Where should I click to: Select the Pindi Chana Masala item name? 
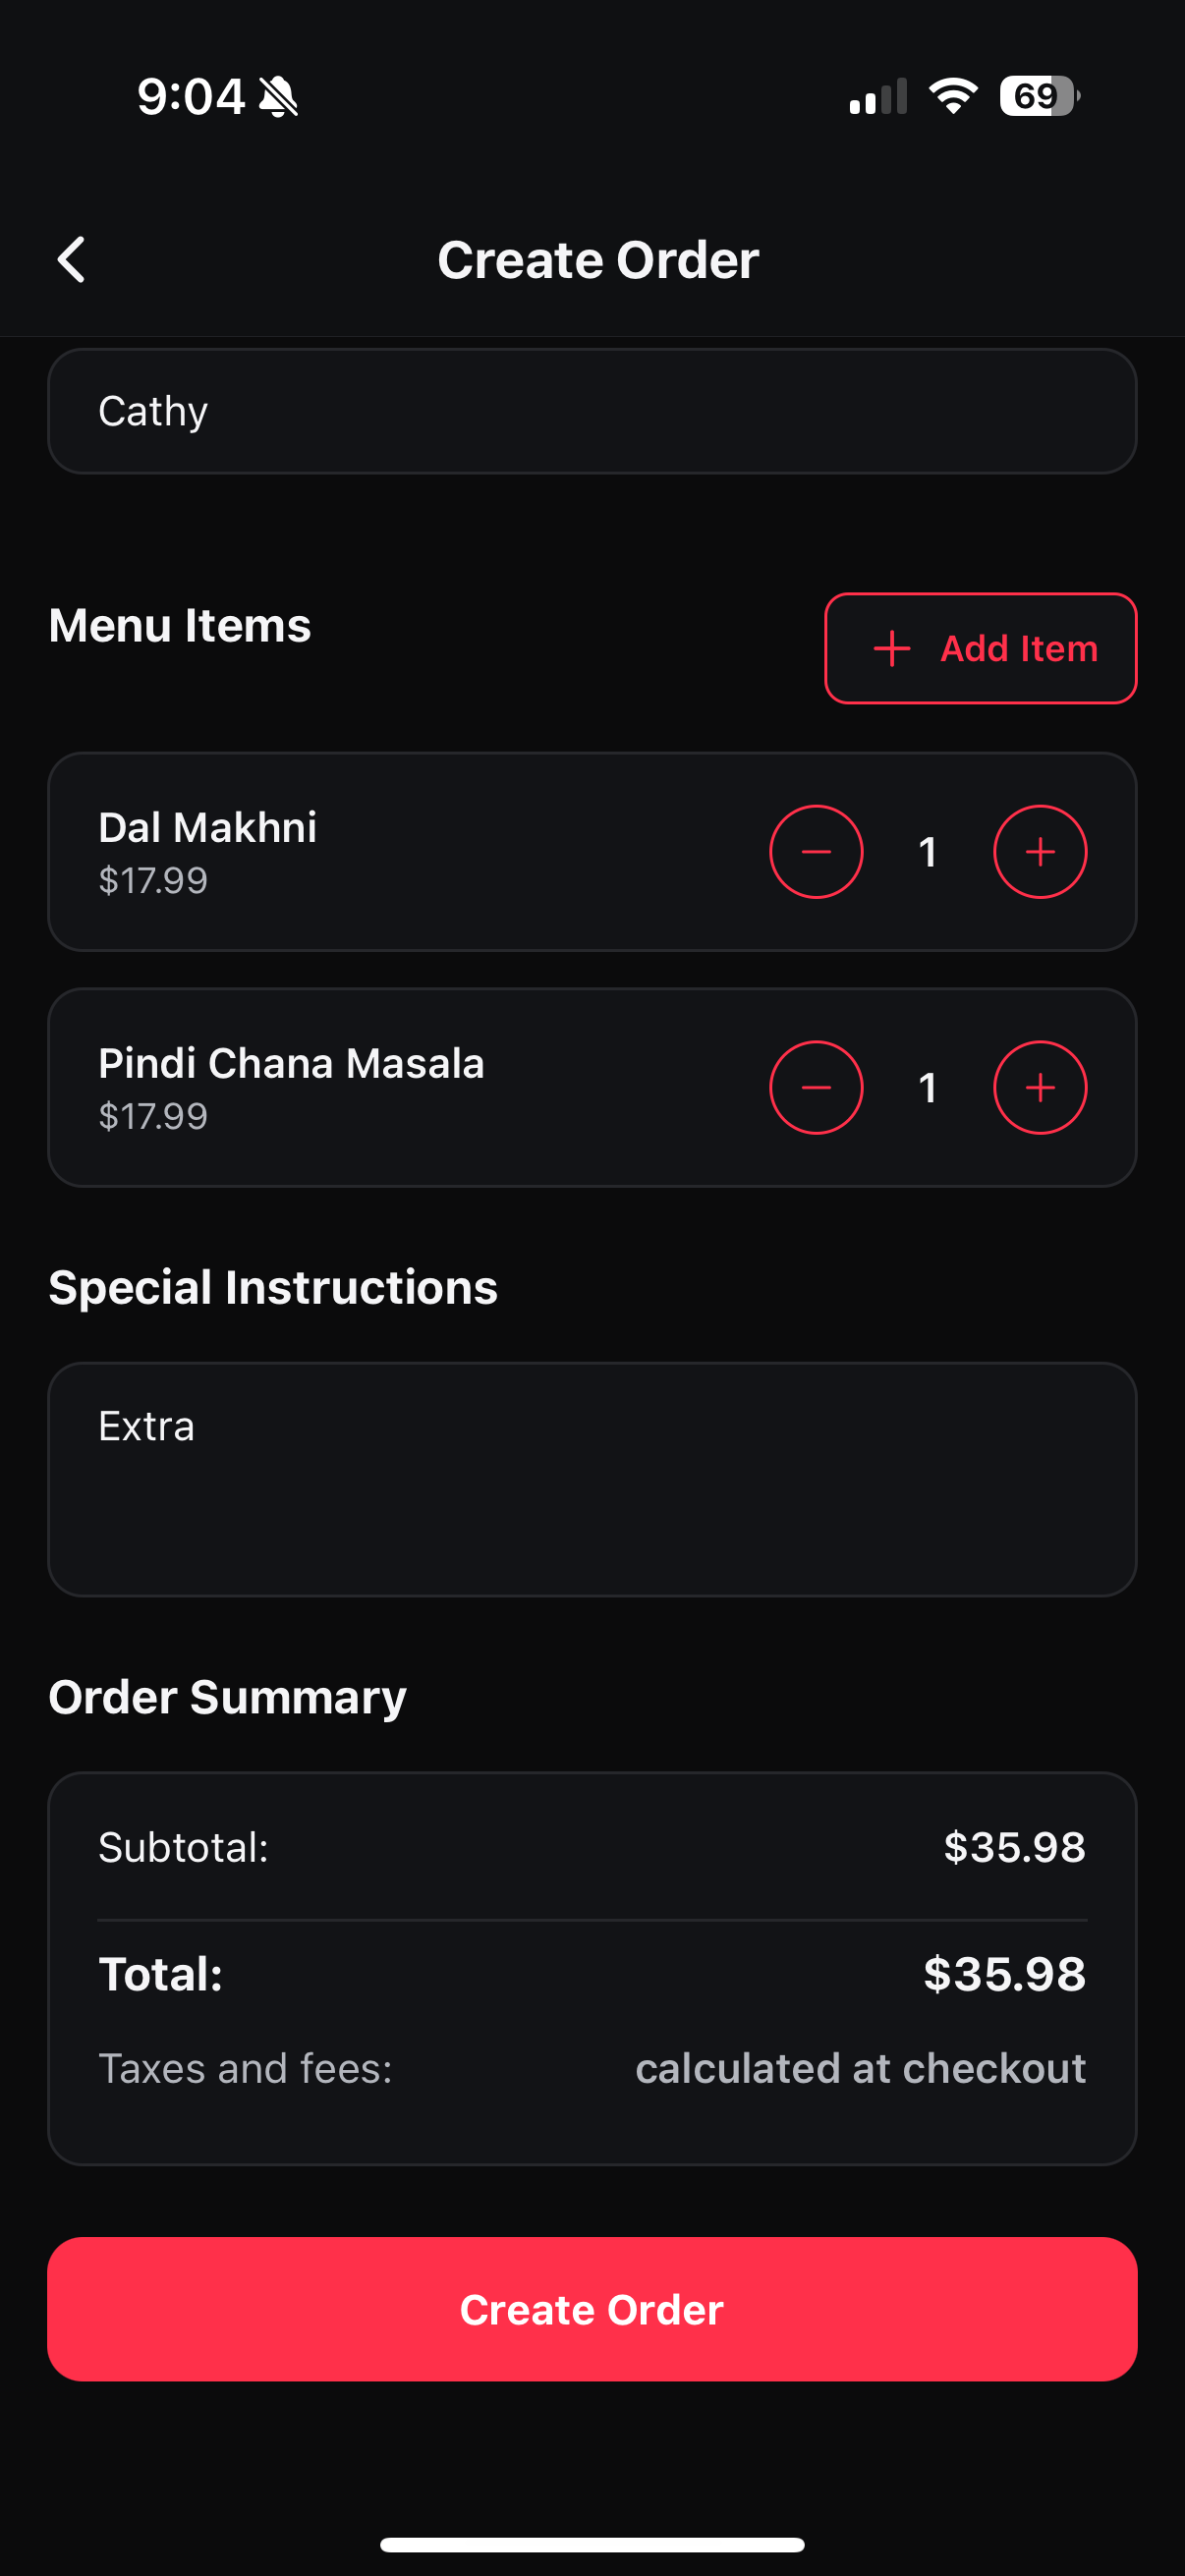pyautogui.click(x=291, y=1064)
